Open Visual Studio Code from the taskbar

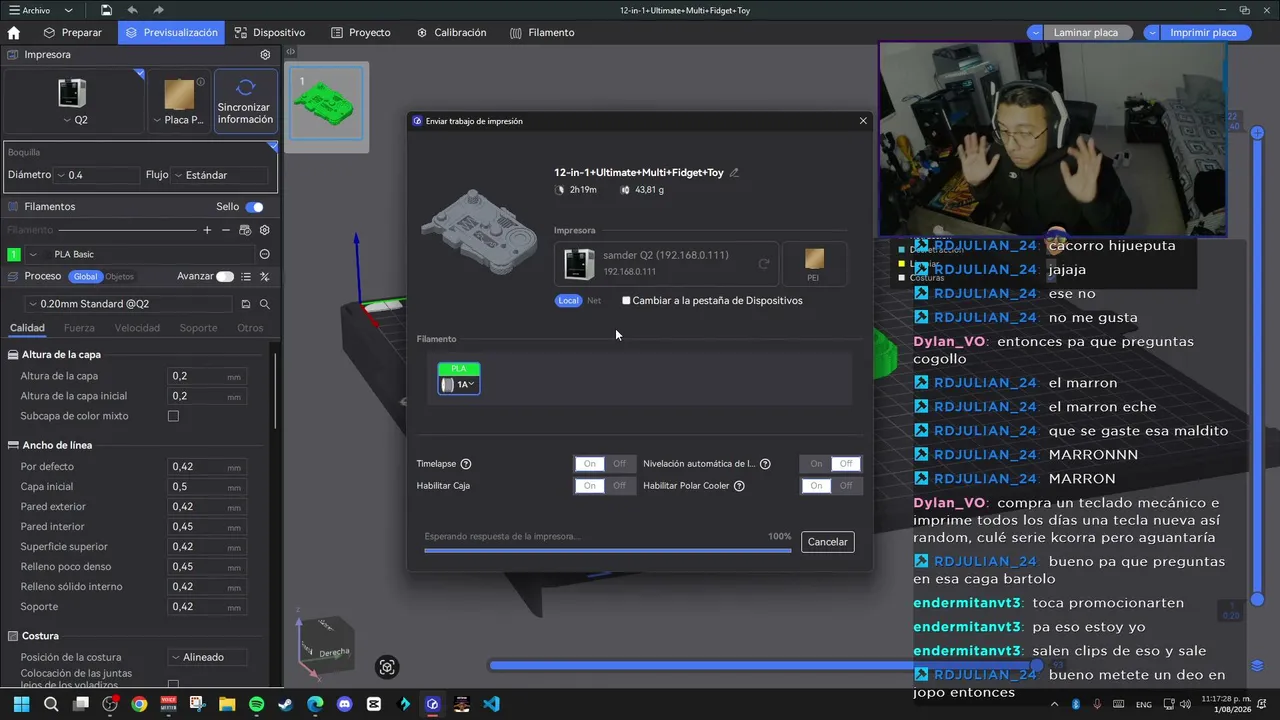click(x=491, y=704)
